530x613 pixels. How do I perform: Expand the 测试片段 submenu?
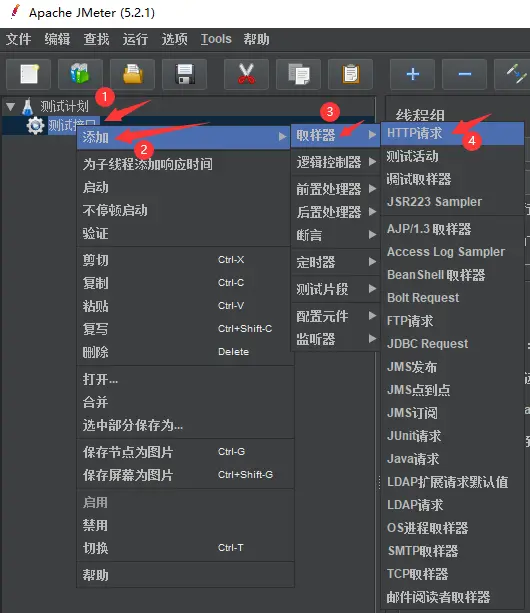336,289
